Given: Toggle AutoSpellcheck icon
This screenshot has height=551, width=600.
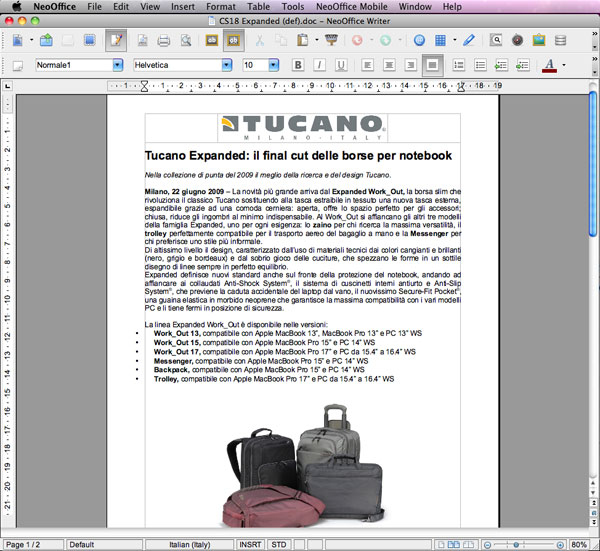Looking at the screenshot, I should coord(233,40).
